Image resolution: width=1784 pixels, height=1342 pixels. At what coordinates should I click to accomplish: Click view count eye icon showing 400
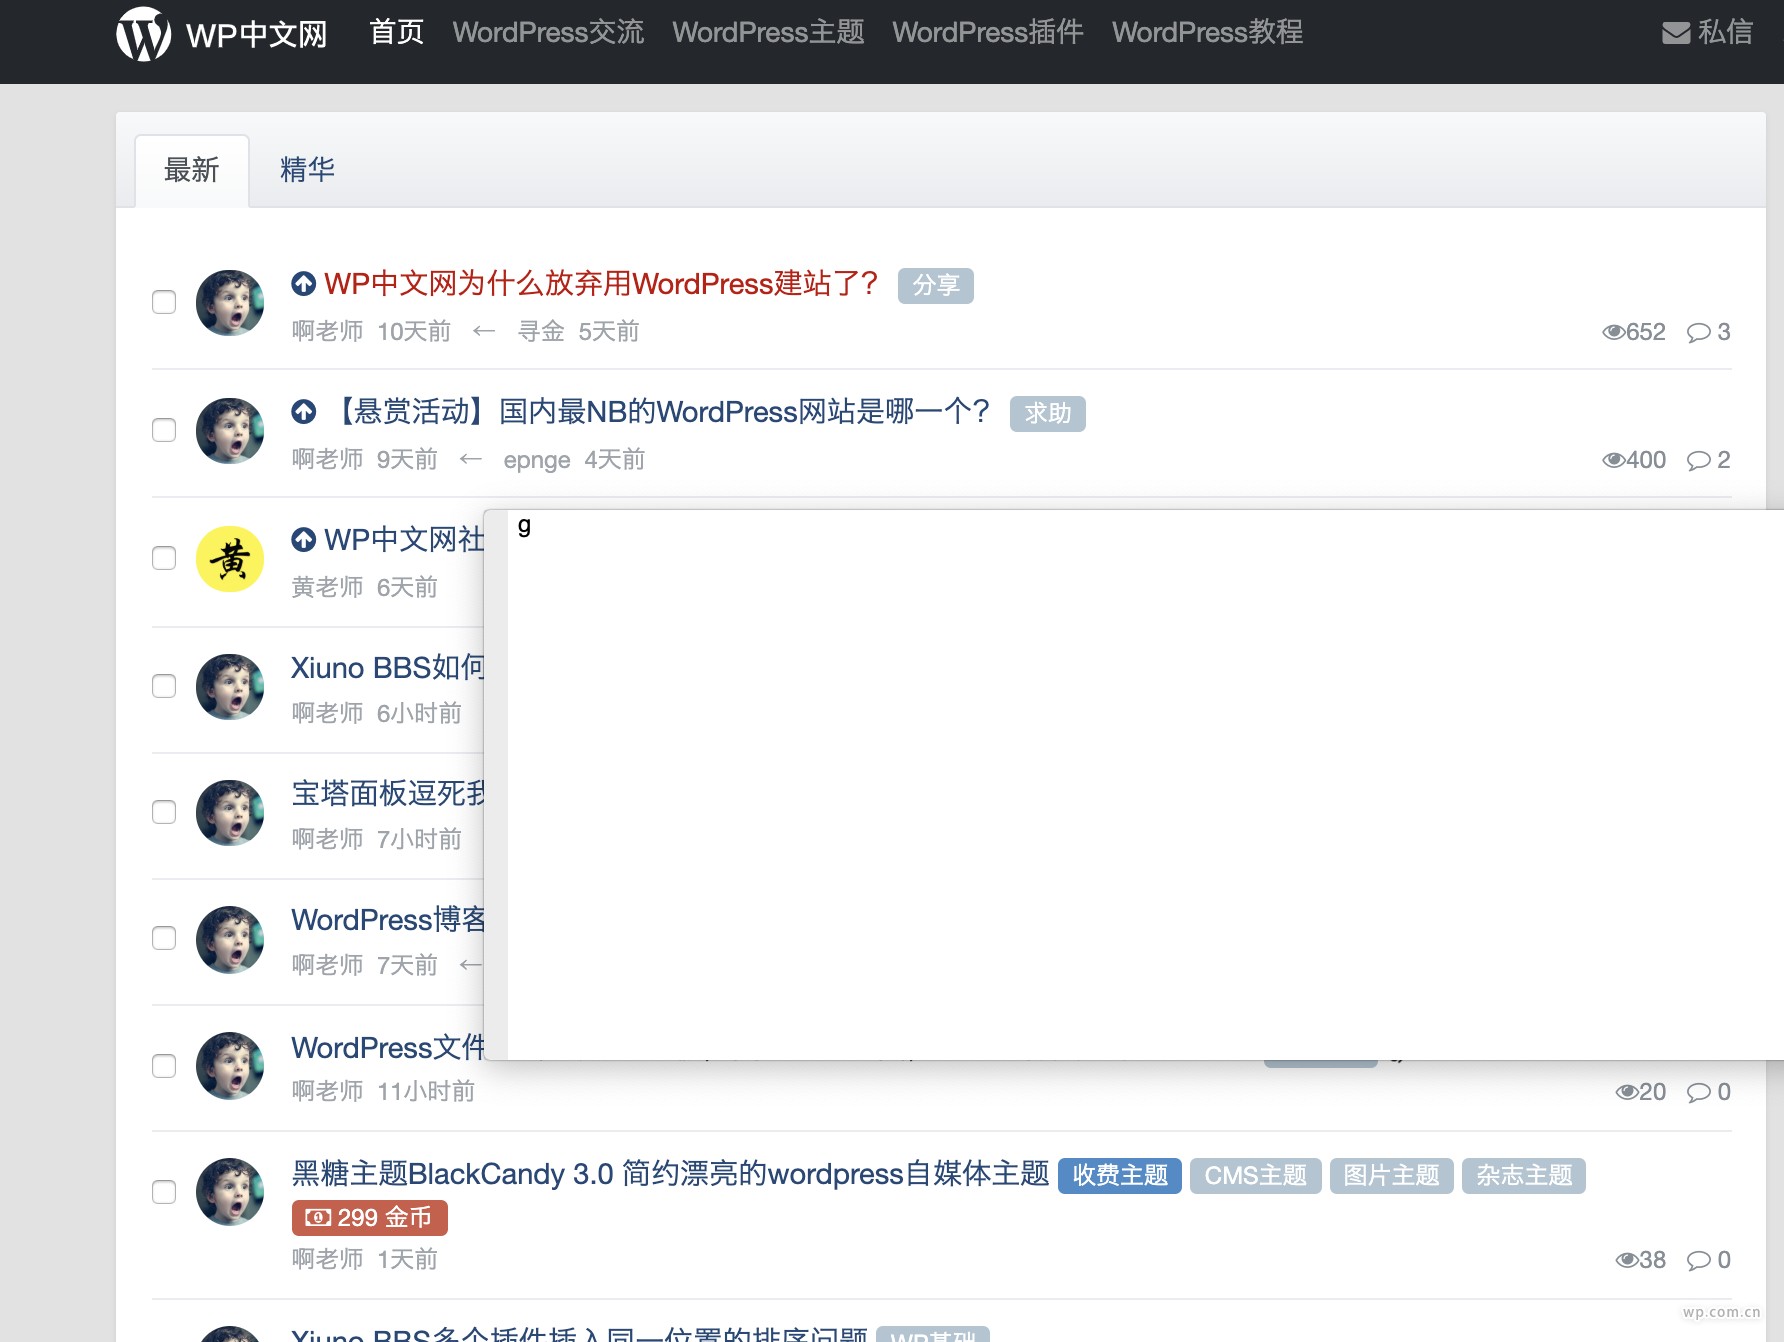pos(1613,460)
